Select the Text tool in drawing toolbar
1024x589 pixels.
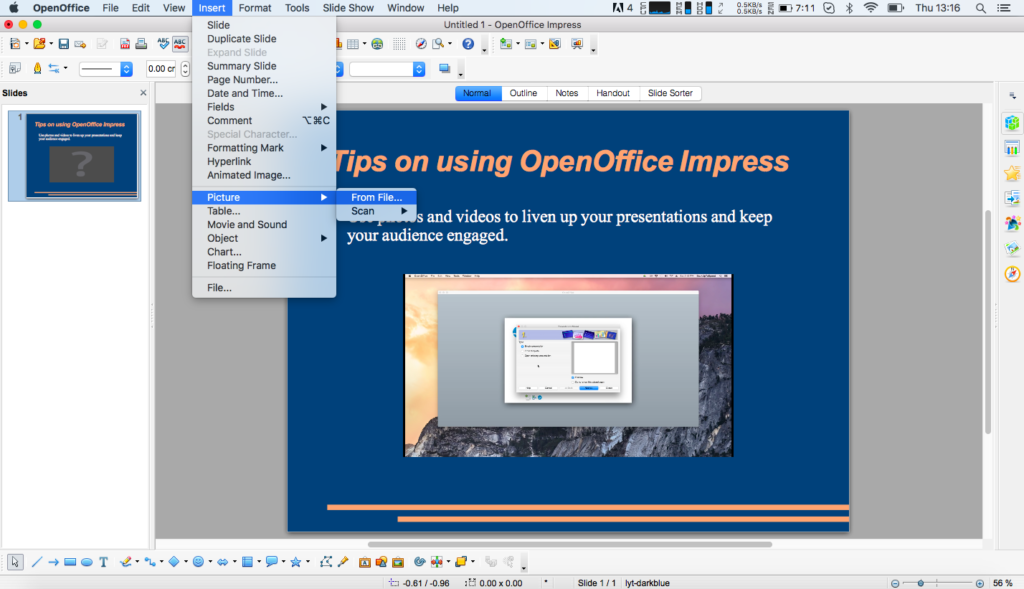(x=103, y=562)
